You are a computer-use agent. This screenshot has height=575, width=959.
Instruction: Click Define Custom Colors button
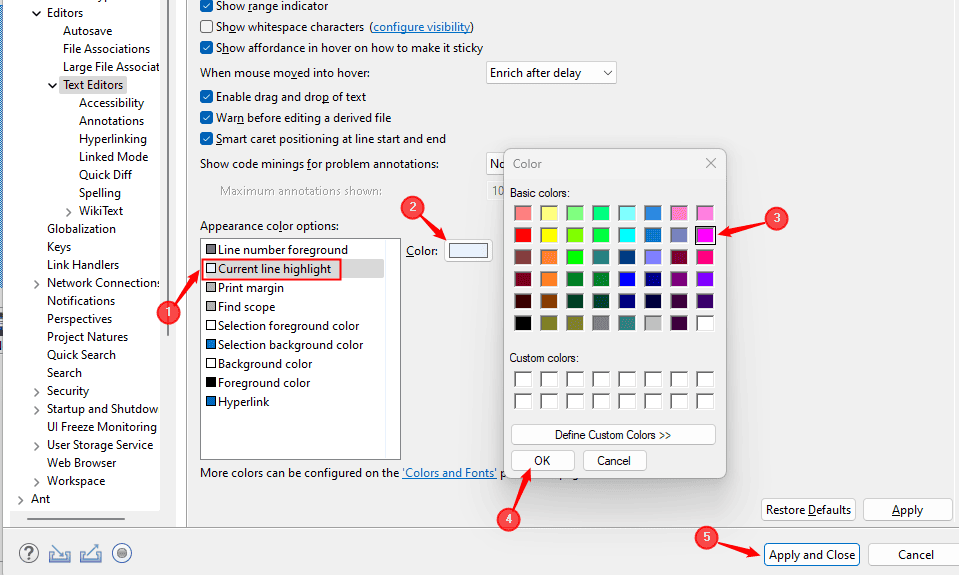tap(613, 435)
